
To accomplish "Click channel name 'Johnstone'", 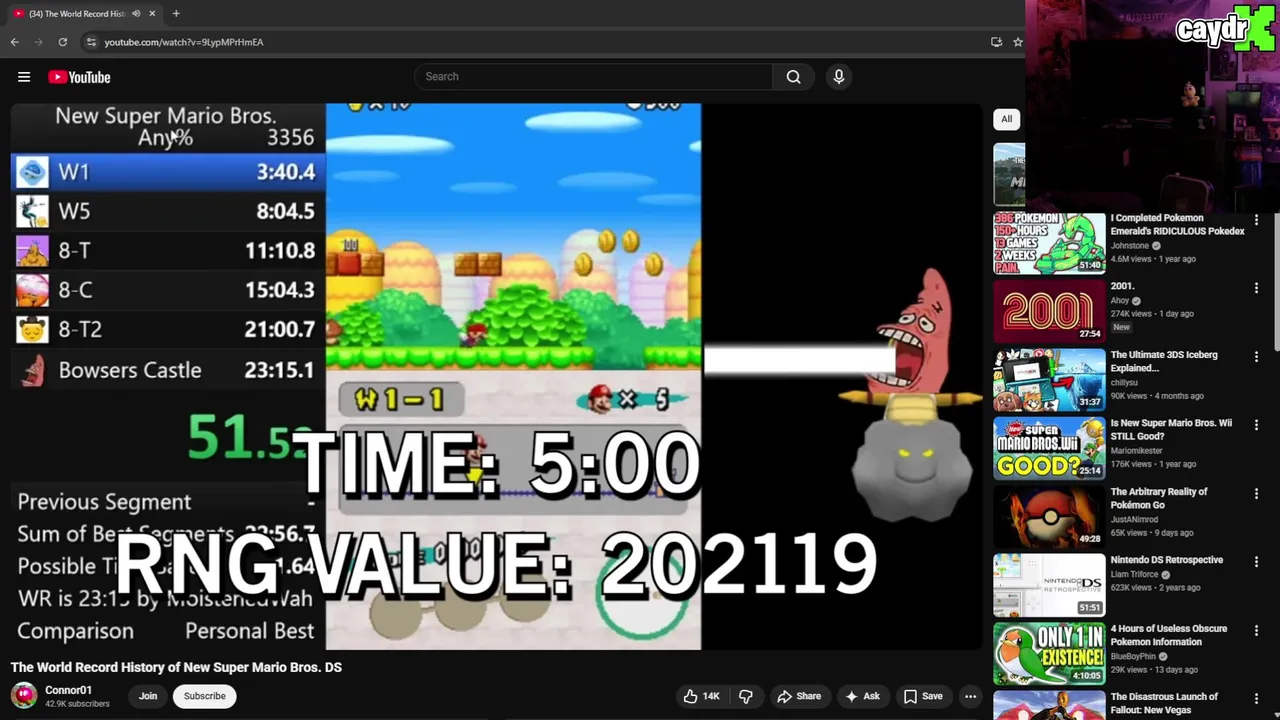I will pos(1130,246).
